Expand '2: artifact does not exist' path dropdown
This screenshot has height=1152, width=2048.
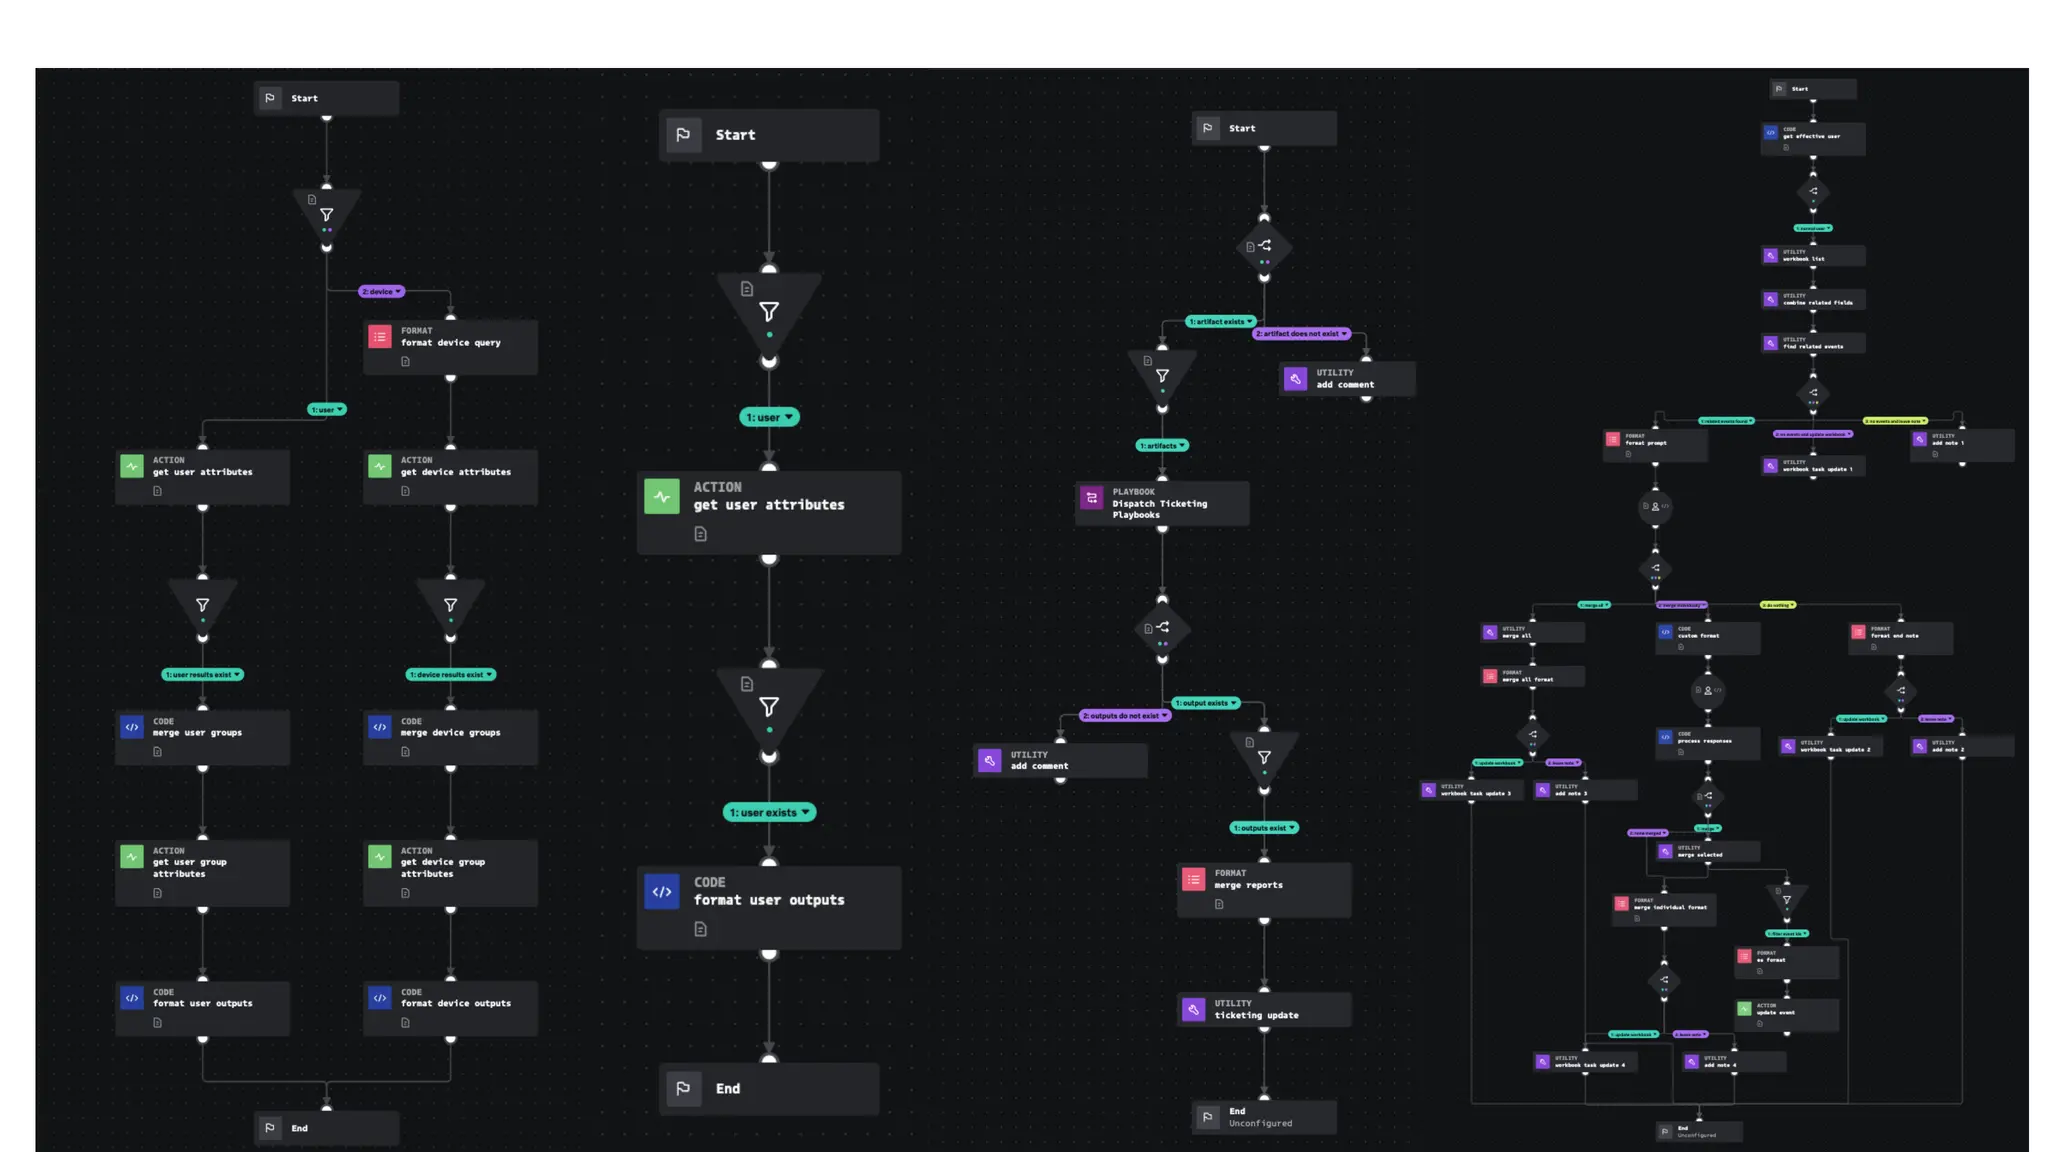1345,334
